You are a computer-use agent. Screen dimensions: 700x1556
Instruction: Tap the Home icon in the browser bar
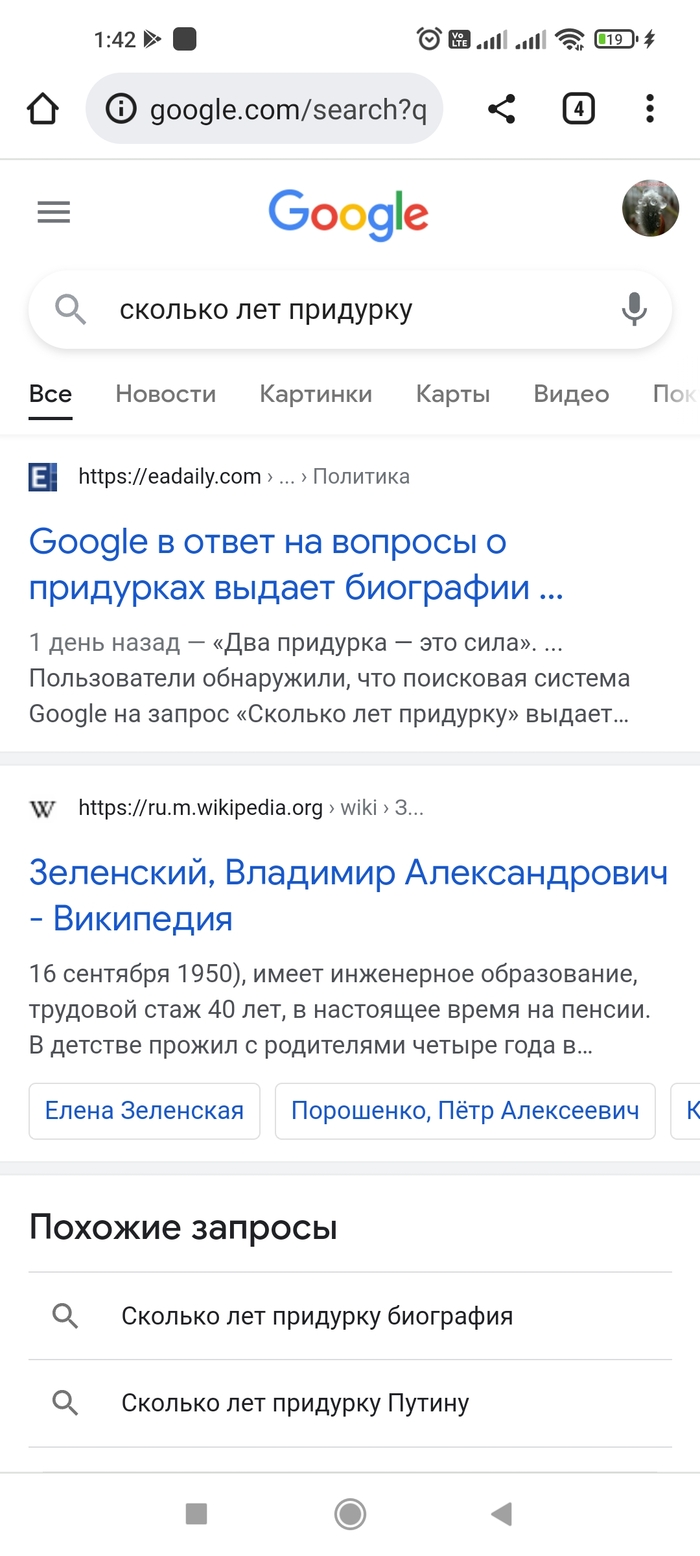42,108
